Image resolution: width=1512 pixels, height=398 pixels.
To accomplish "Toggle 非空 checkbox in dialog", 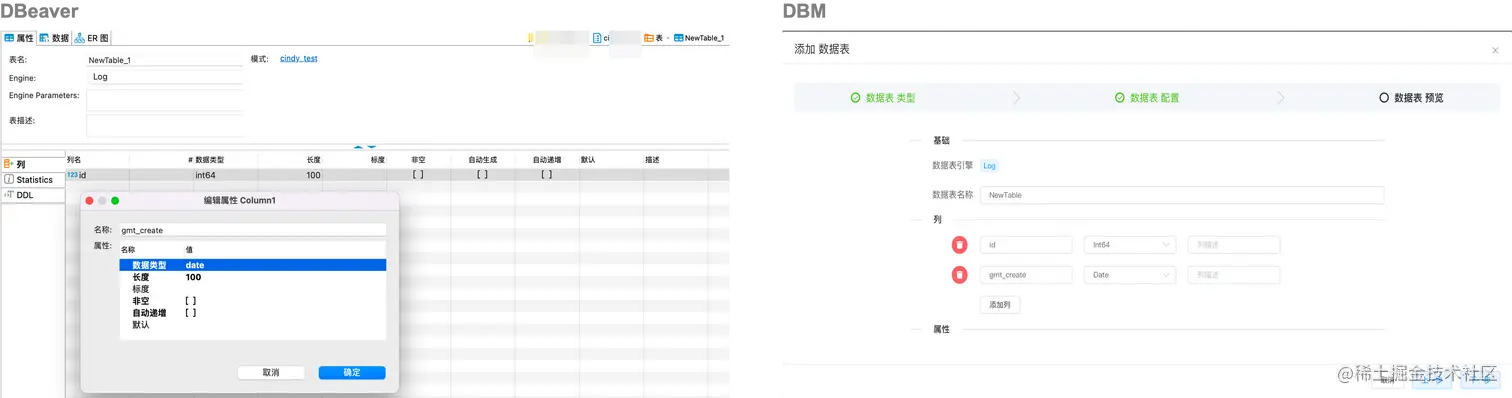I will pos(191,301).
